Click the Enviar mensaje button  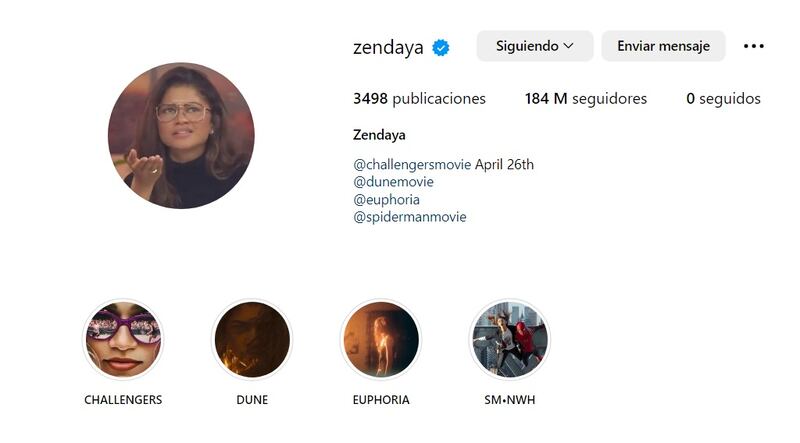[663, 46]
